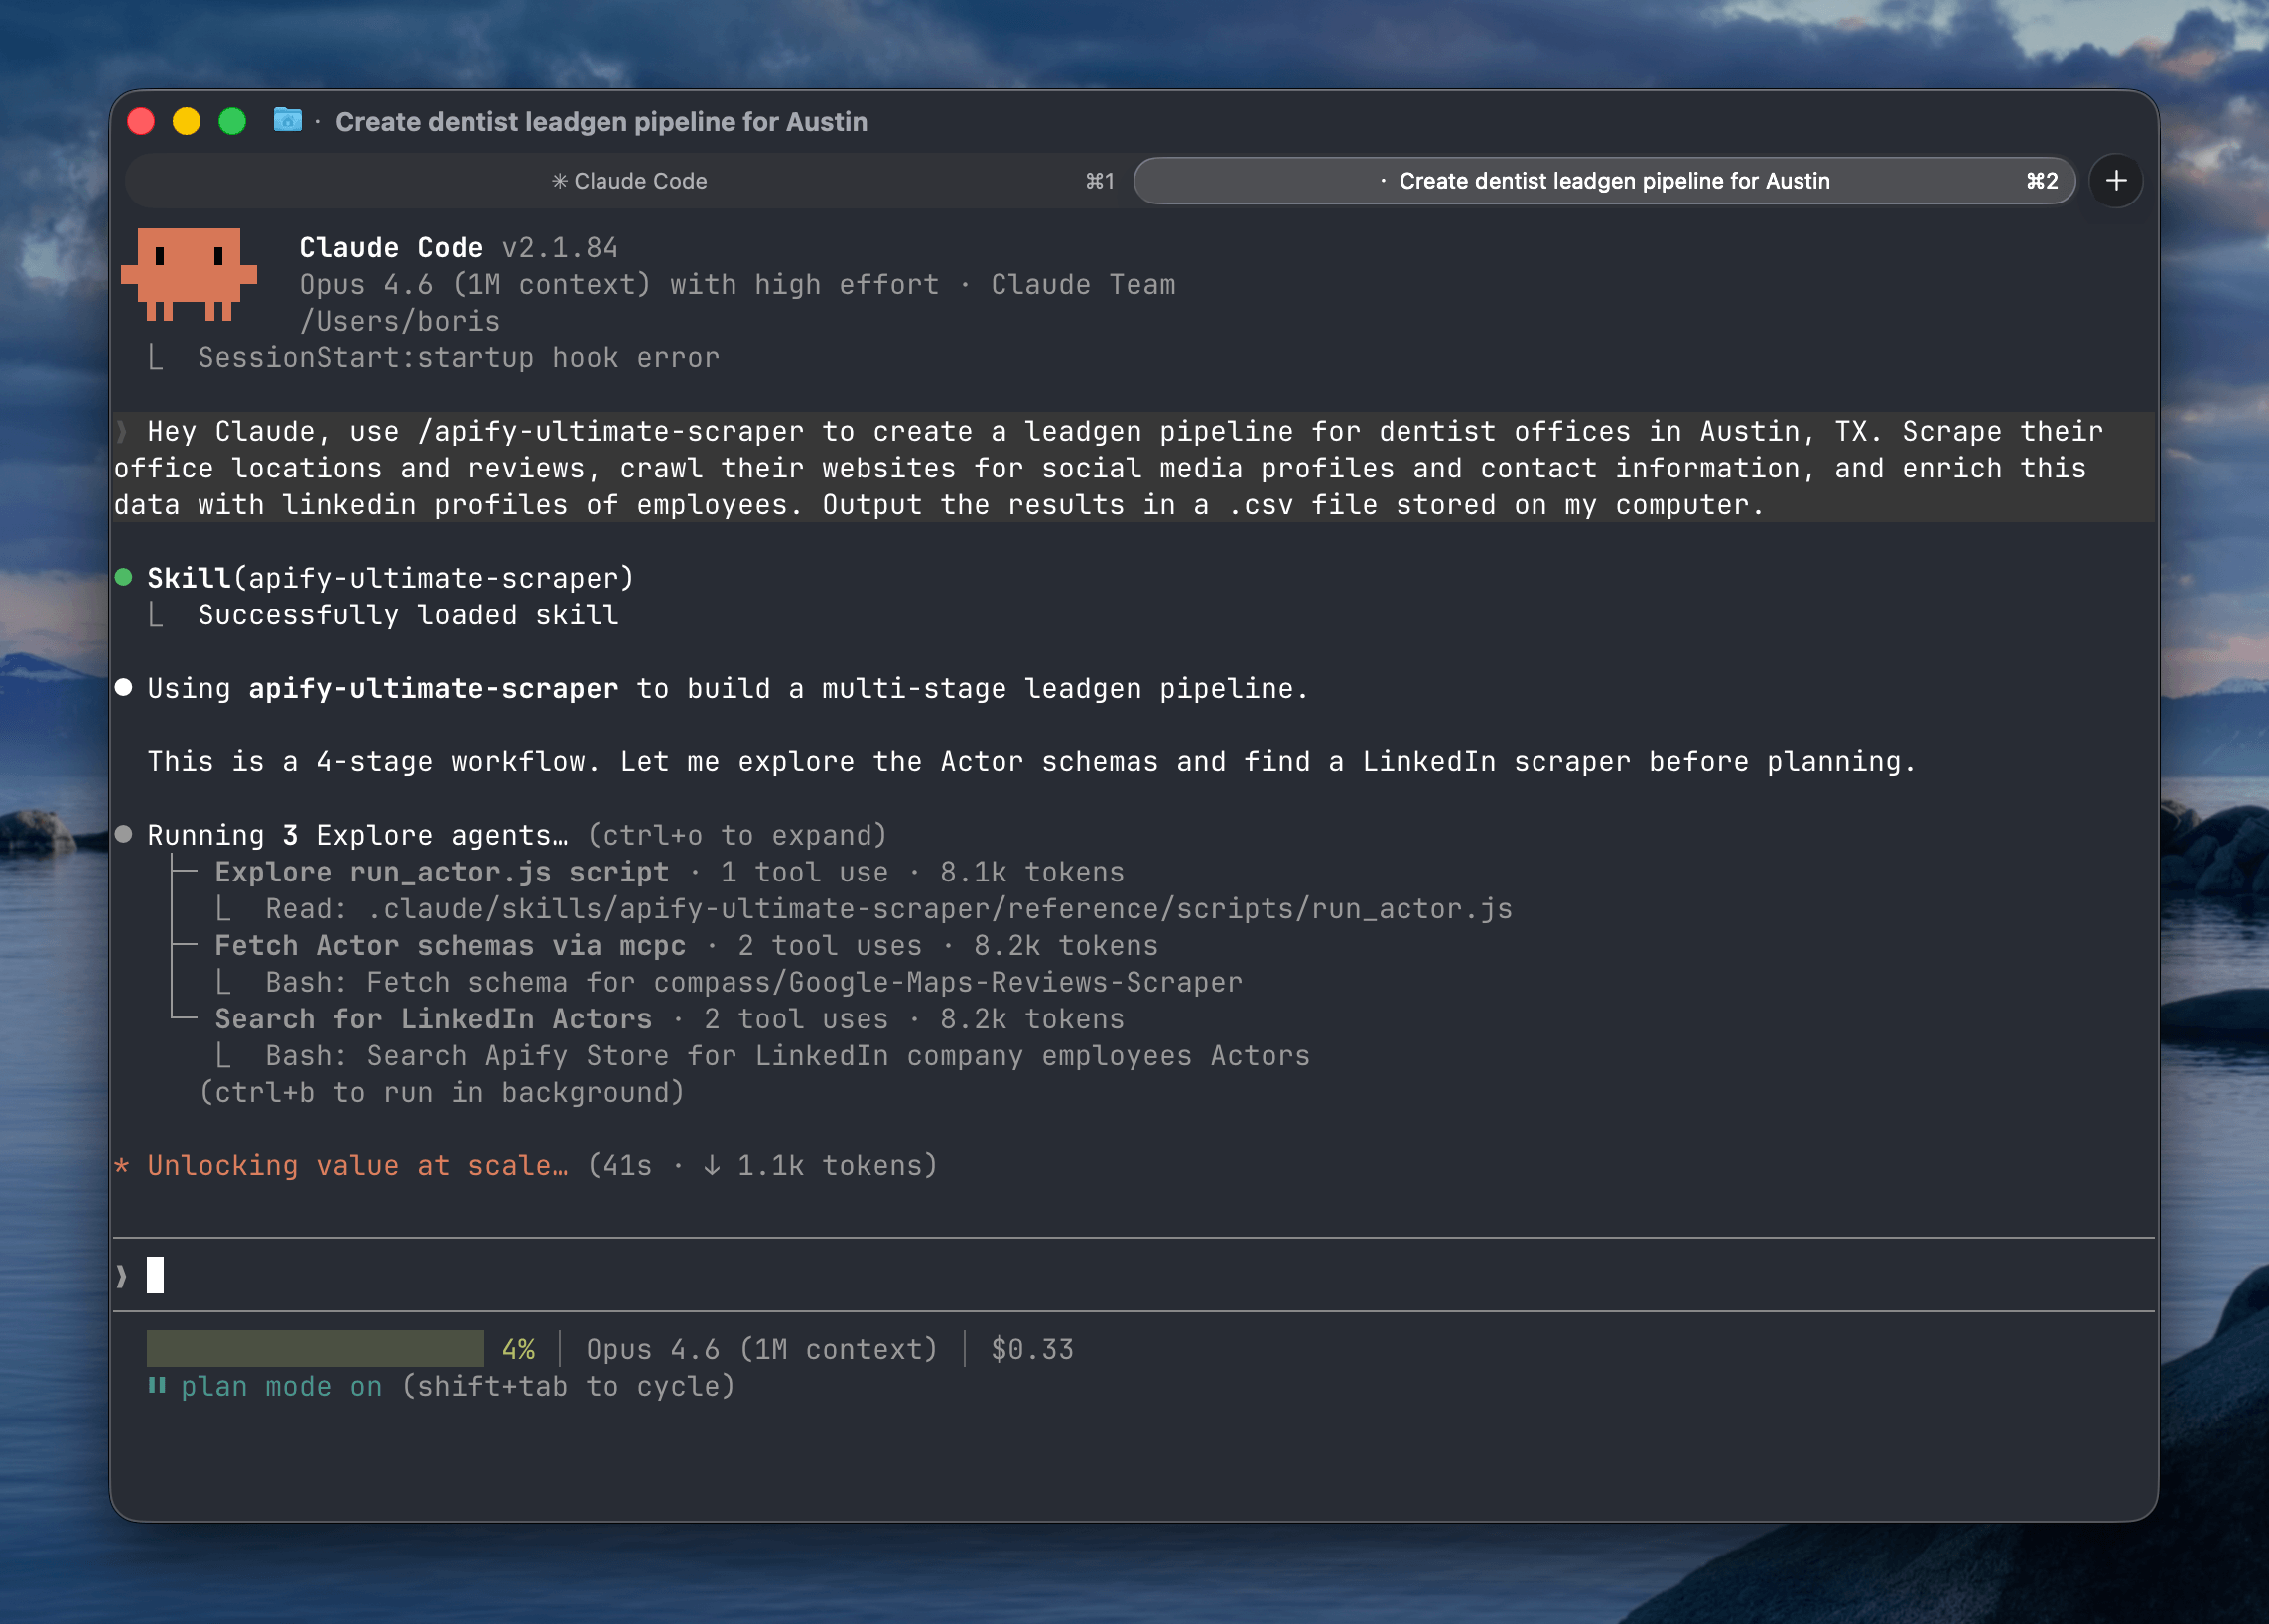This screenshot has width=2269, height=1624.
Task: Click the plan mode pause icon
Action: [157, 1386]
